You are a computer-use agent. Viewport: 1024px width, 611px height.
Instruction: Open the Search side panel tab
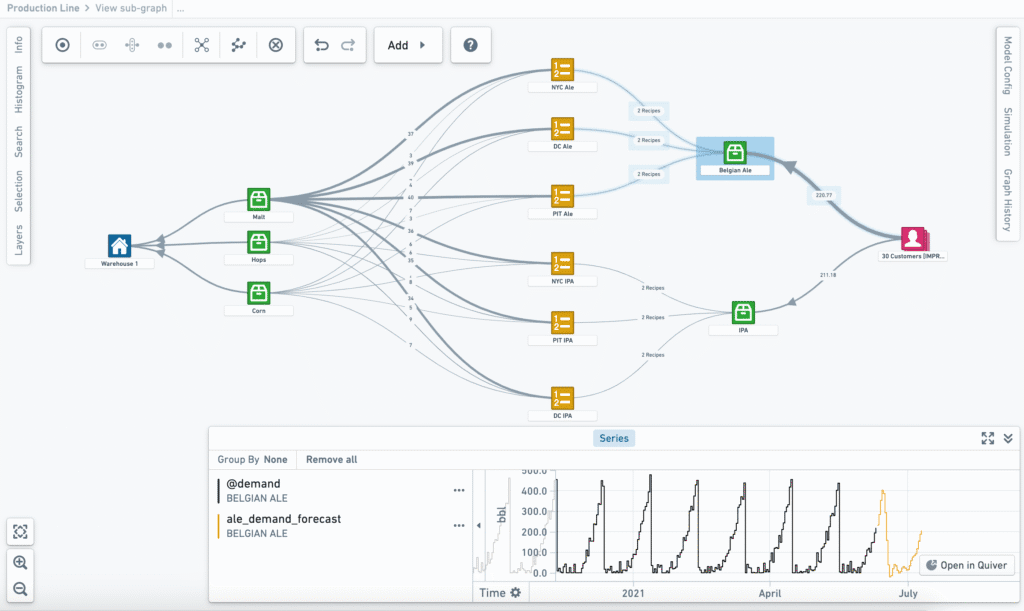point(18,142)
